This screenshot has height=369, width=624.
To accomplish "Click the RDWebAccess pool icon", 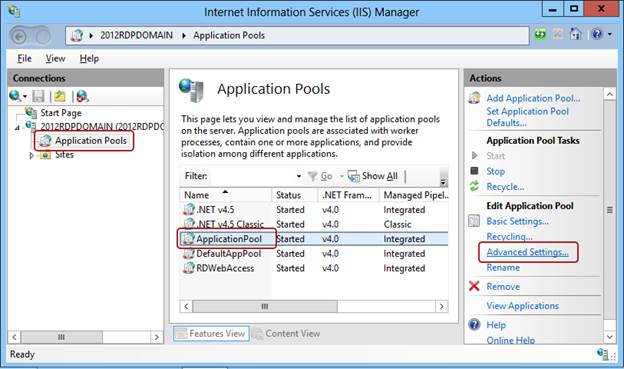I will coord(189,268).
